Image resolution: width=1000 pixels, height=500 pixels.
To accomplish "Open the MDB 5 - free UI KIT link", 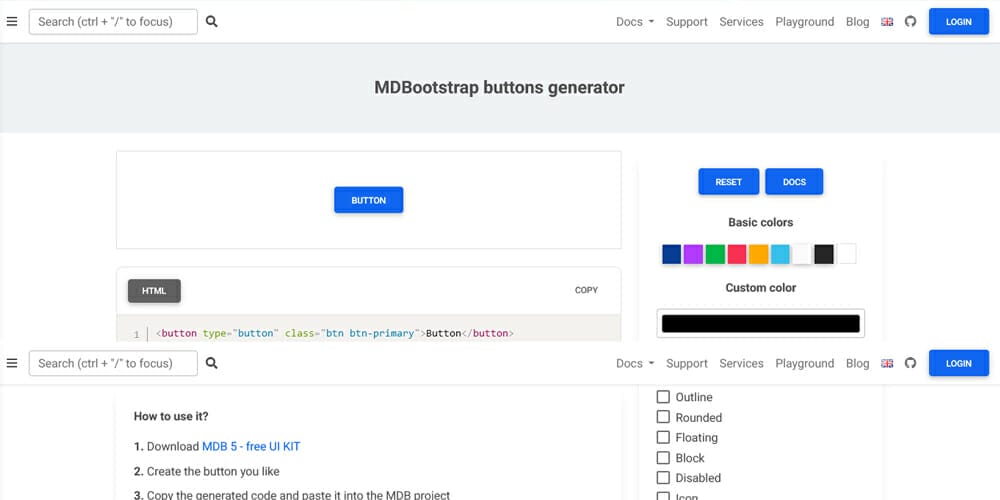I will (251, 446).
